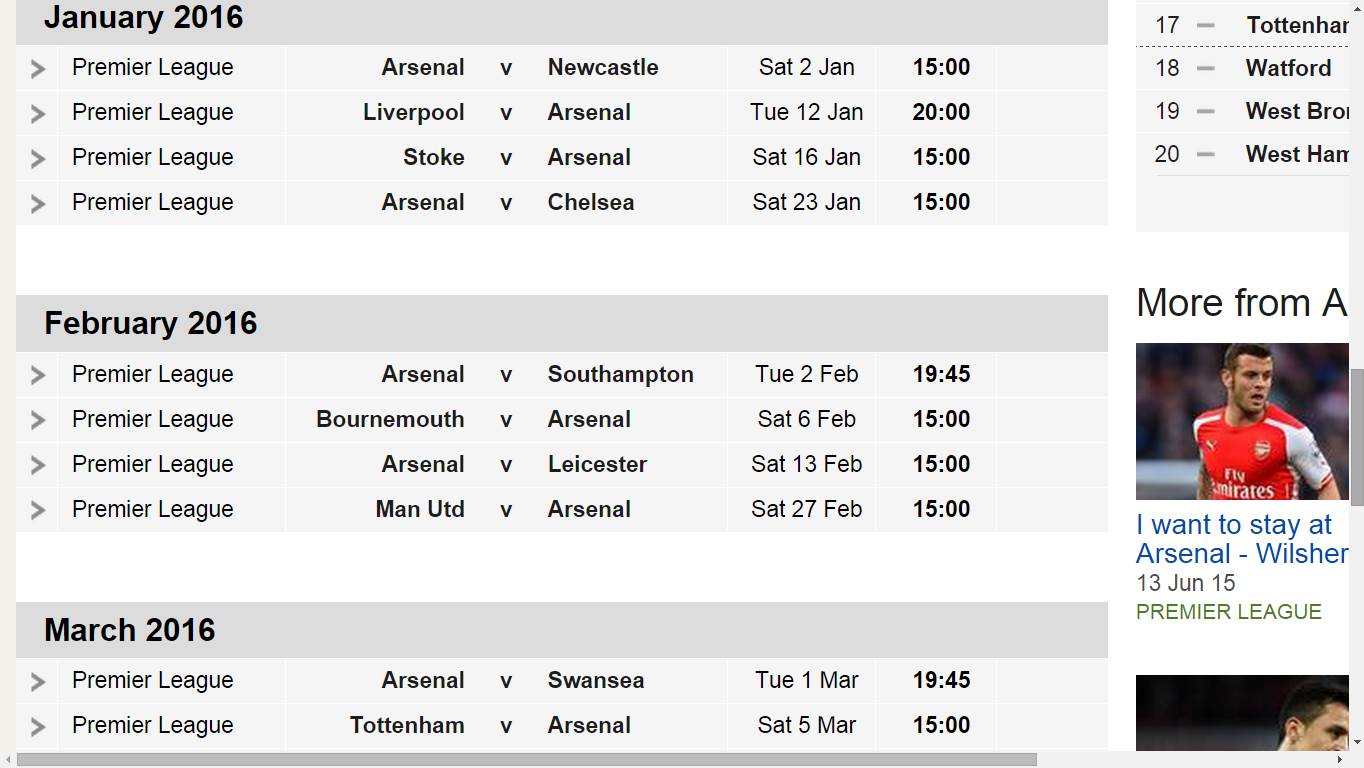
Task: Click Tottenham in league table position 17
Action: (1297, 25)
